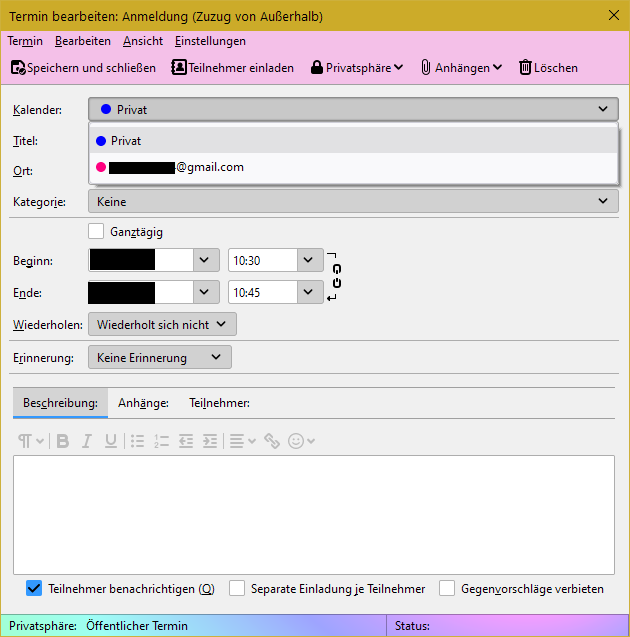This screenshot has height=637, width=630.
Task: Open the Erinnerung dropdown
Action: 160,358
